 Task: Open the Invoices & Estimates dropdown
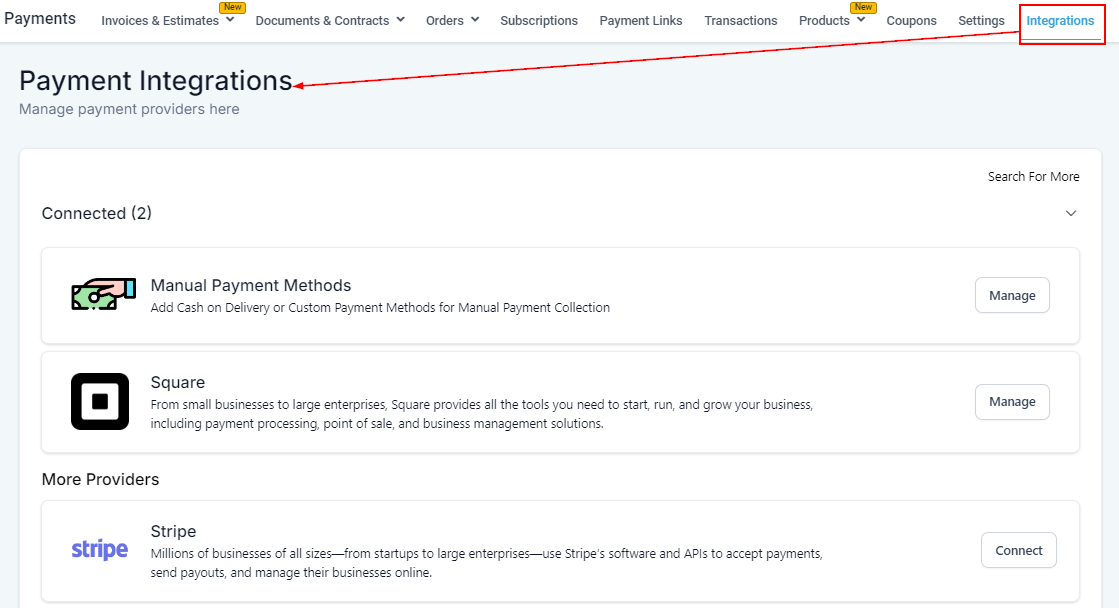click(x=168, y=21)
